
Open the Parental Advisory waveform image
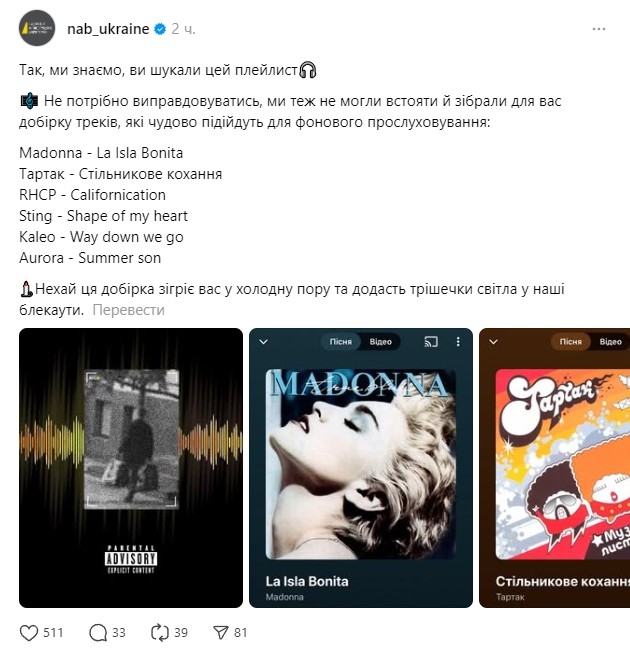point(131,468)
